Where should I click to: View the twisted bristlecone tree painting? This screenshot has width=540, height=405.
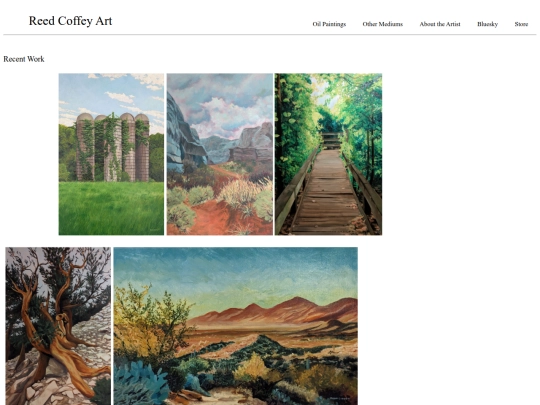58,326
